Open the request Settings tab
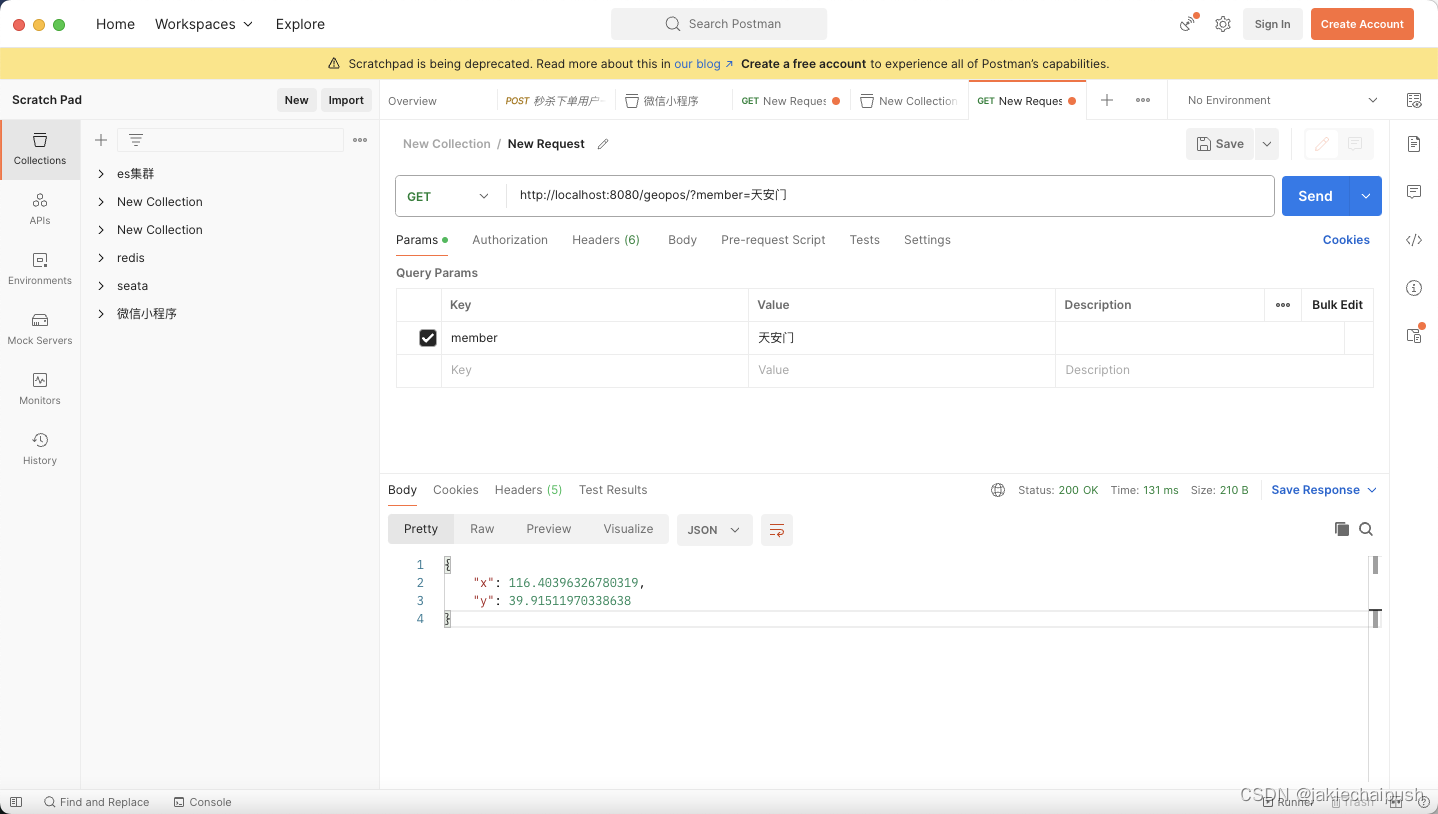 click(x=927, y=240)
